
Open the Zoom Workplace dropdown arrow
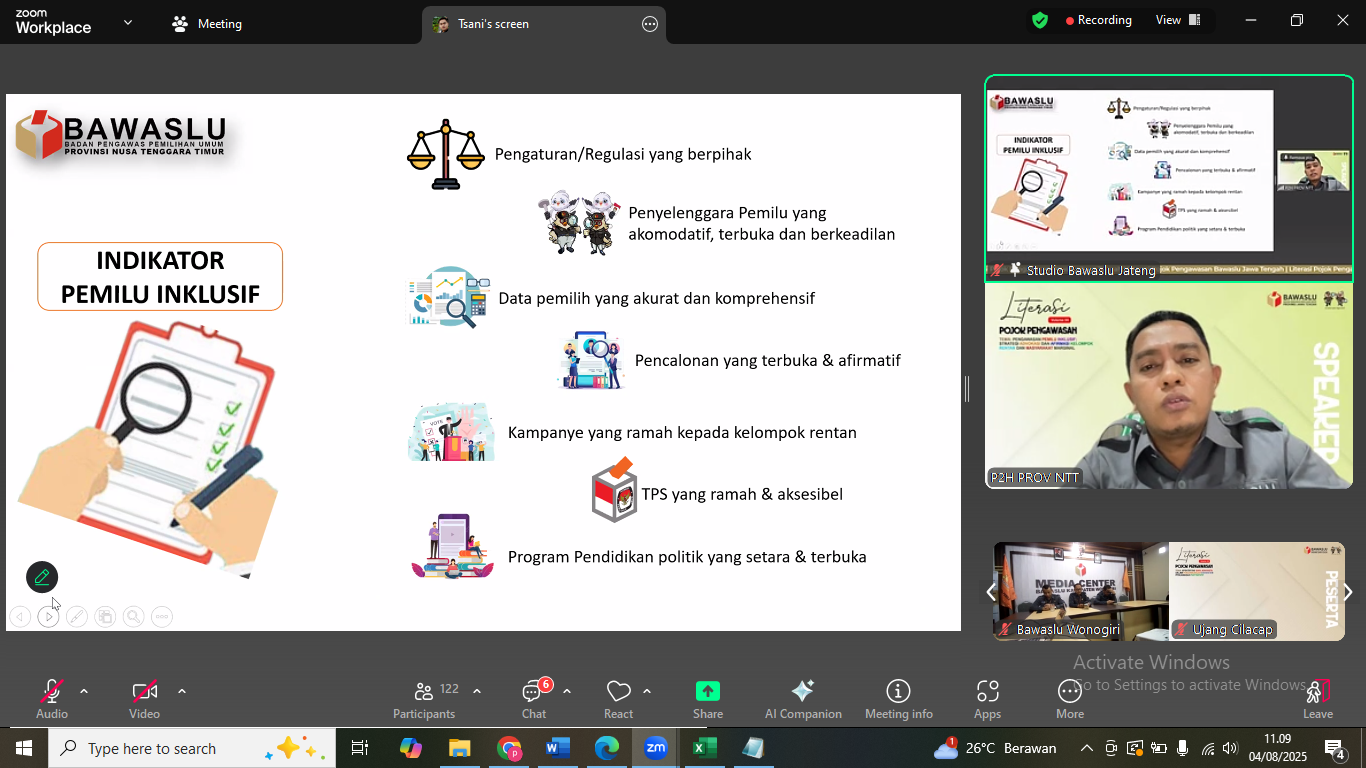pos(127,22)
